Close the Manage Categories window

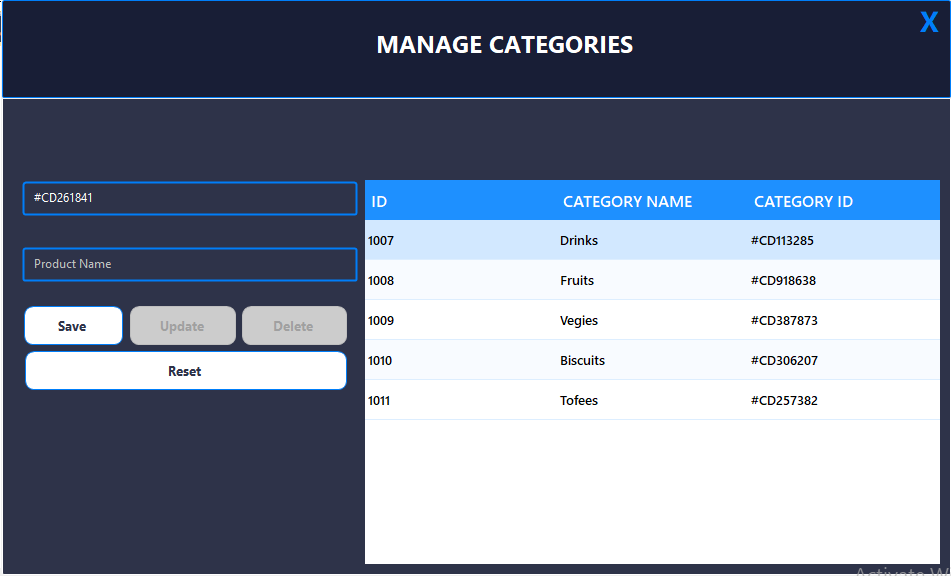(x=928, y=22)
